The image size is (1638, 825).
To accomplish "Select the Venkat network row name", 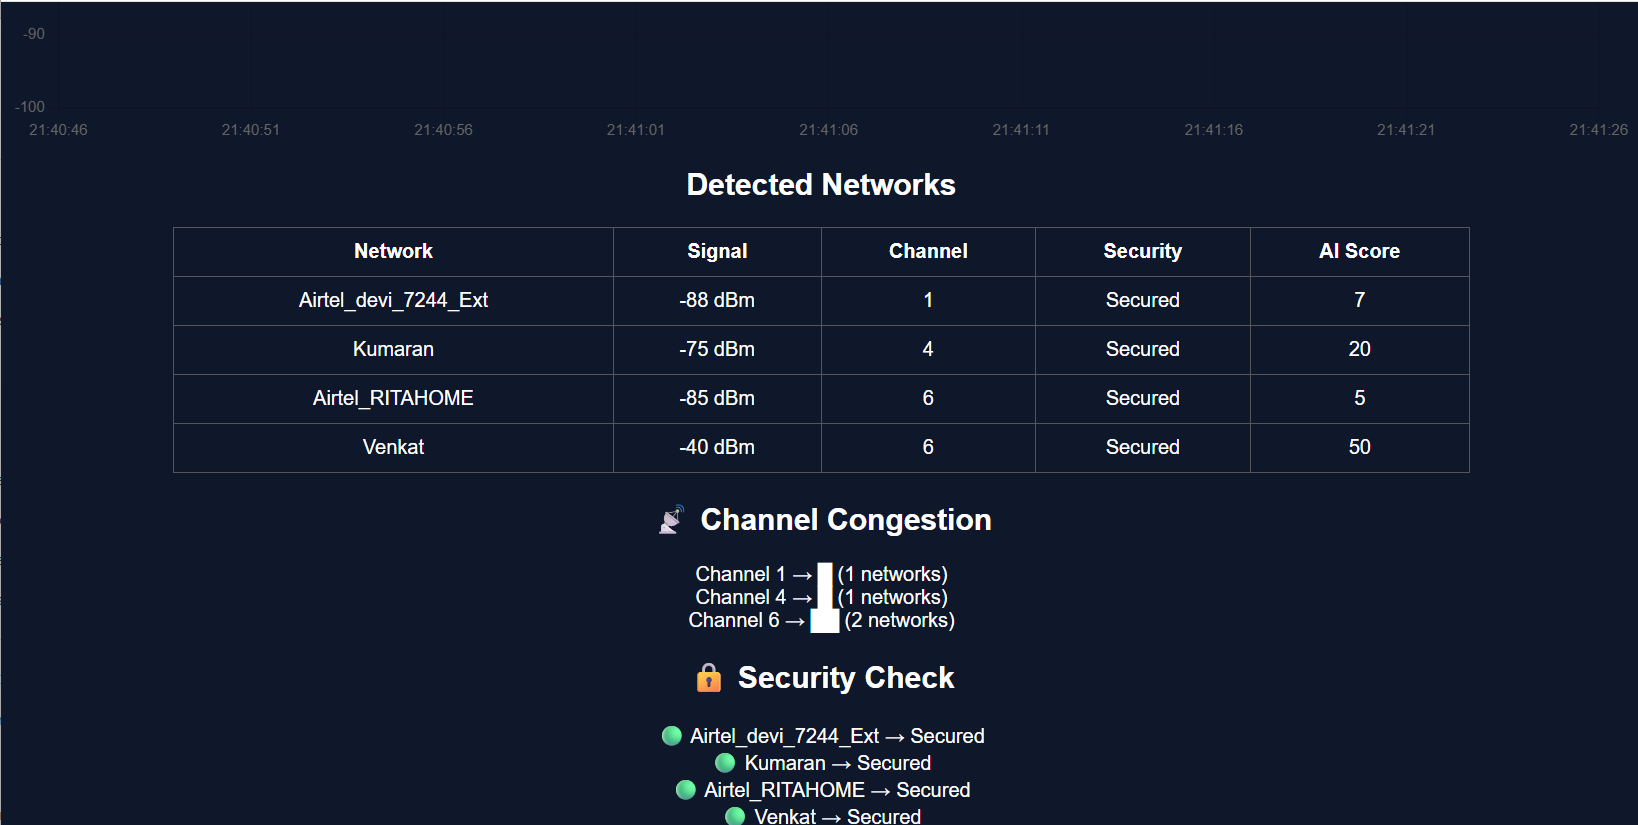I will (x=393, y=447).
